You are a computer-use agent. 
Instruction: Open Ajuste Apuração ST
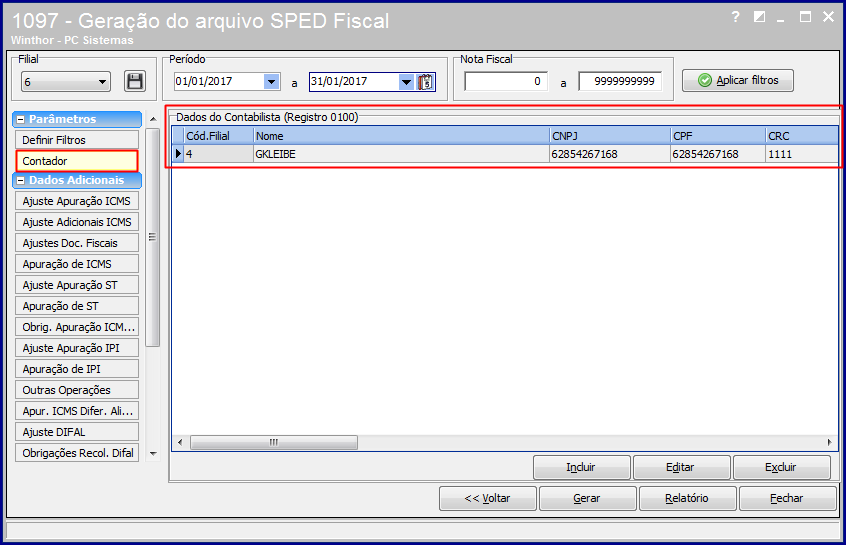pos(77,285)
